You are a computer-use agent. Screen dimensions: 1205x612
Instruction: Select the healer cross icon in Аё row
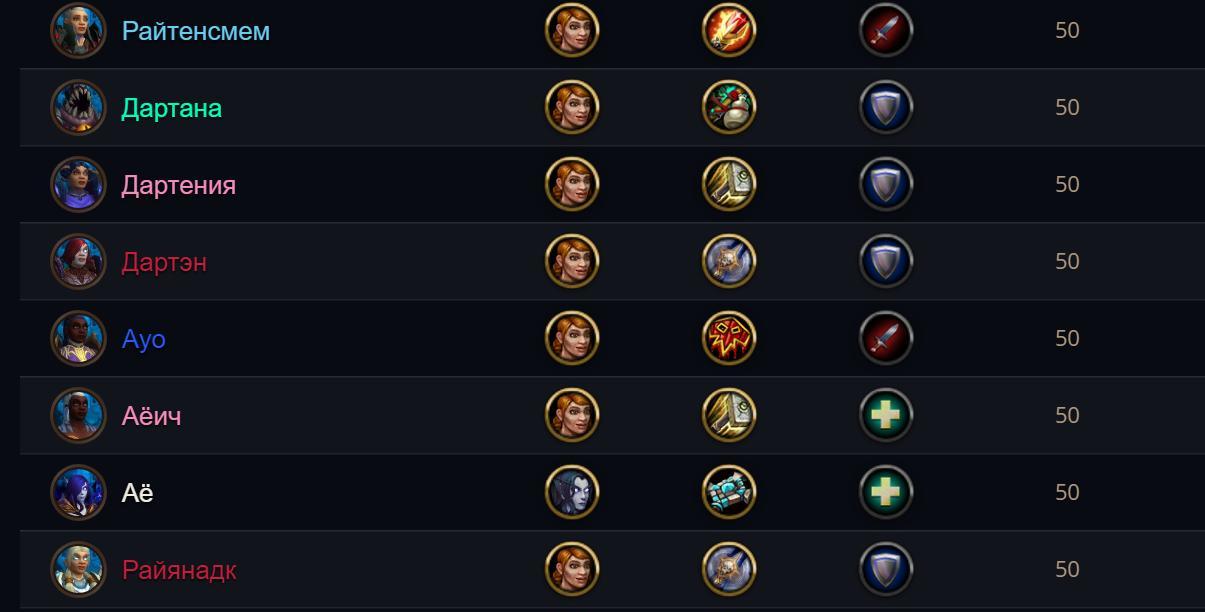coord(886,492)
